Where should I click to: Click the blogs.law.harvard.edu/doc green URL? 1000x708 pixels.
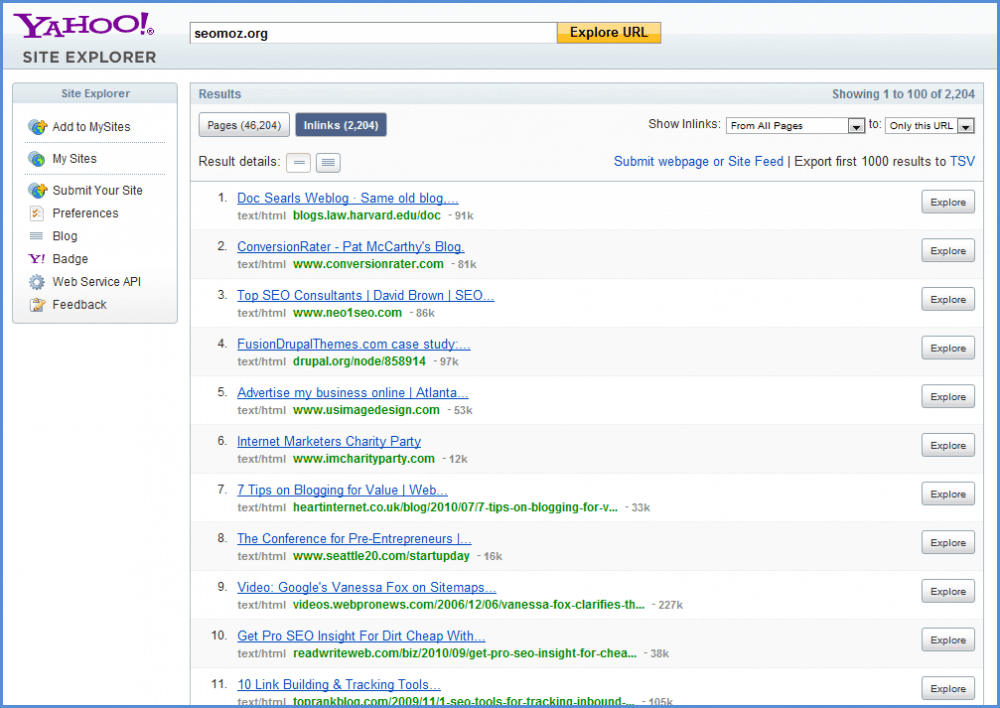pos(367,216)
